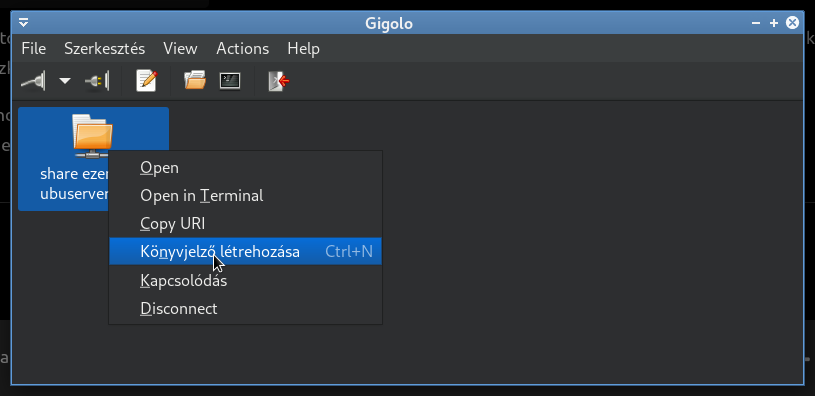815x396 pixels.
Task: Select the network share folder icon
Action: pyautogui.click(x=93, y=136)
